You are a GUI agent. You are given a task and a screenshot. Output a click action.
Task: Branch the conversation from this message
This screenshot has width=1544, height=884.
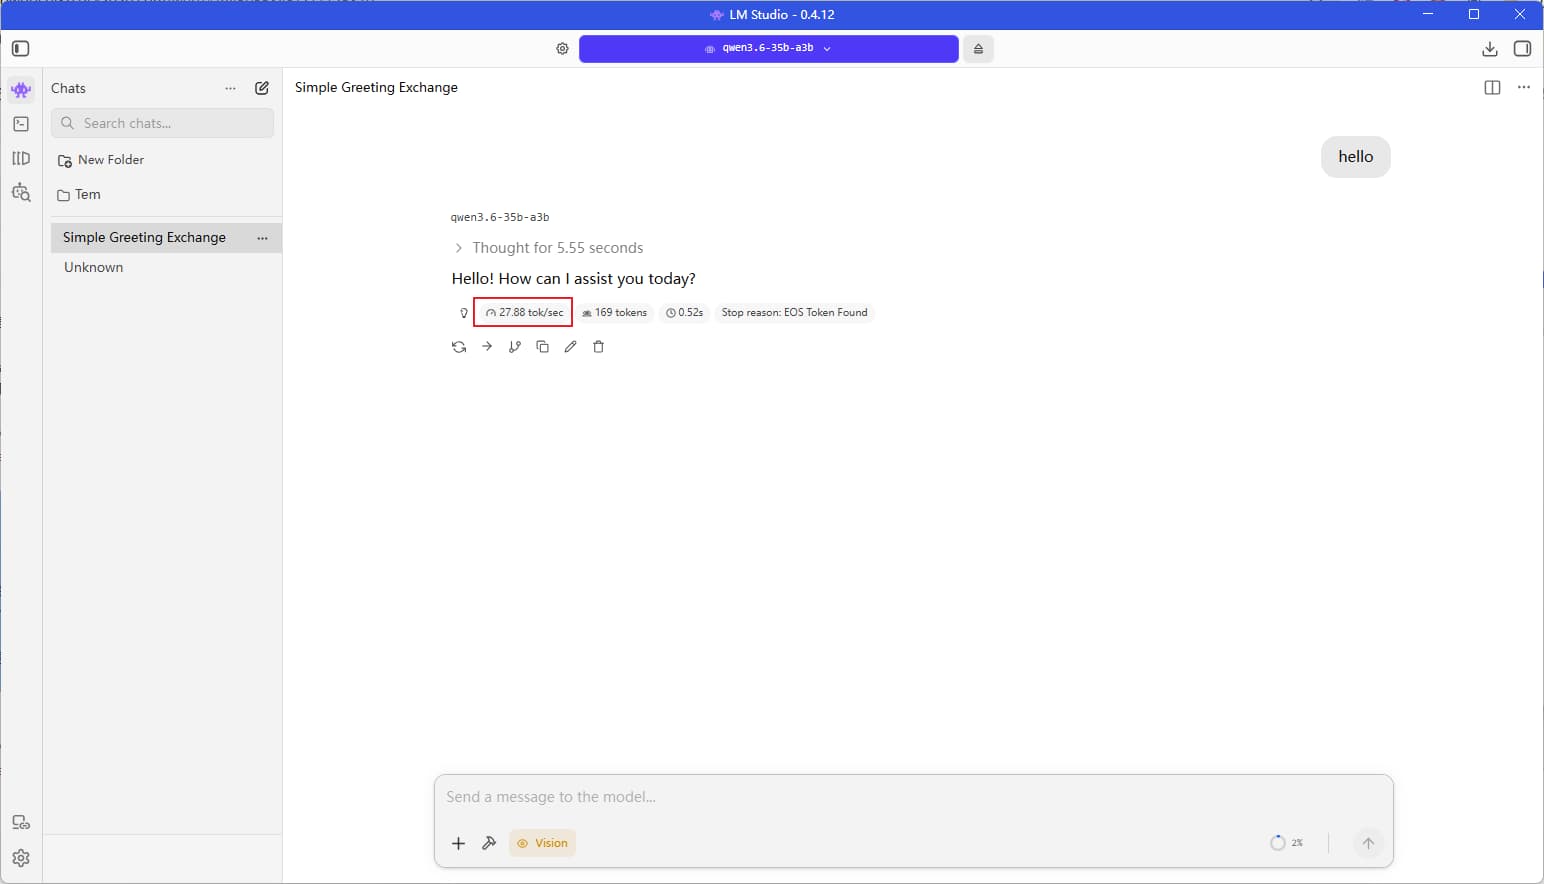tap(514, 347)
